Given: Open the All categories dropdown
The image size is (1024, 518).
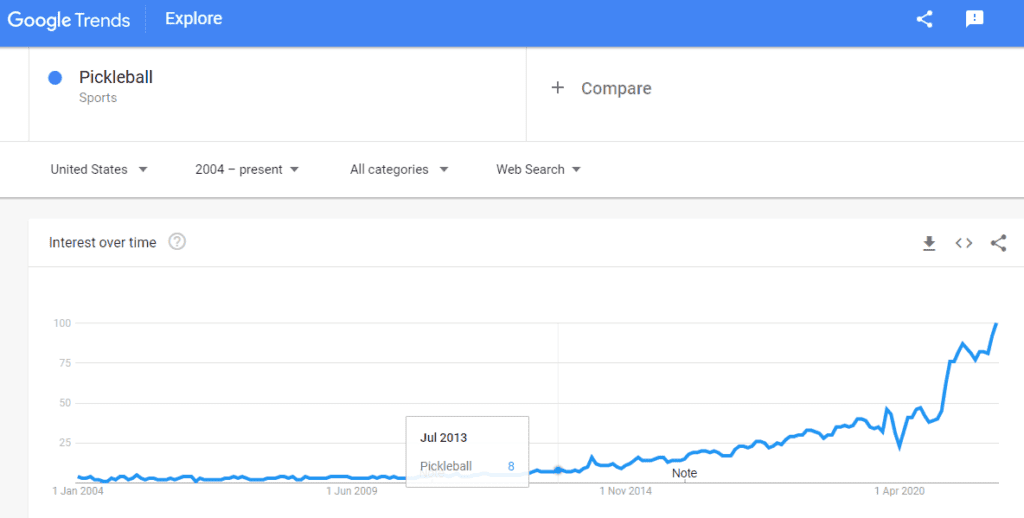Looking at the screenshot, I should point(399,170).
